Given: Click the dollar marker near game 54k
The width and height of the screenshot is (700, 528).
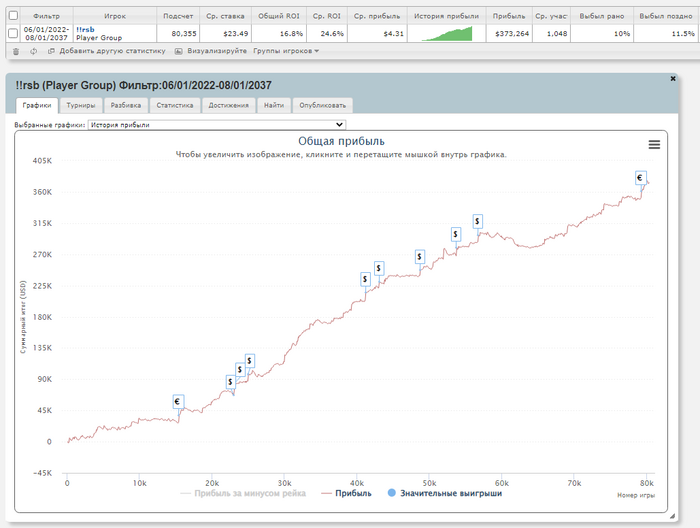Looking at the screenshot, I should (455, 234).
